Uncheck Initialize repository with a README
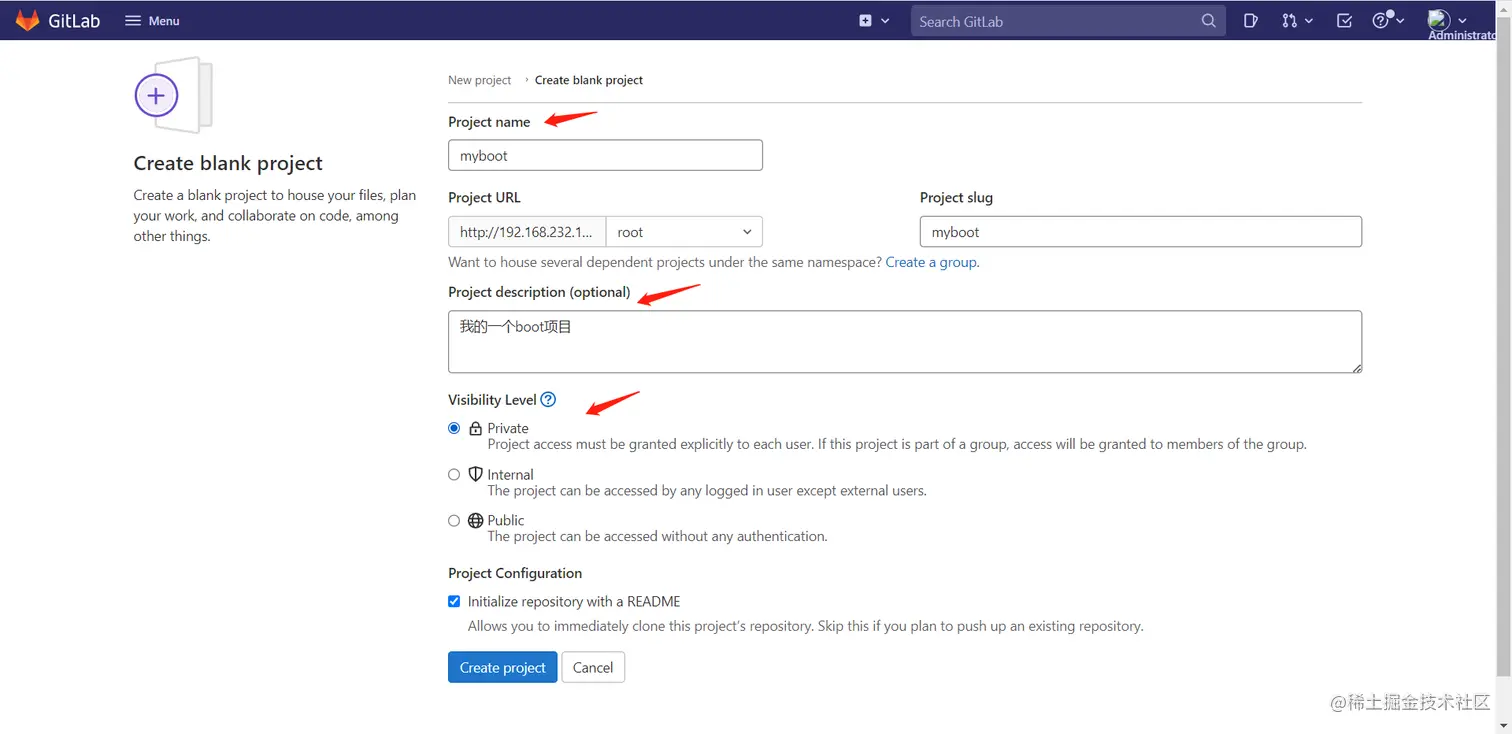 (x=454, y=602)
